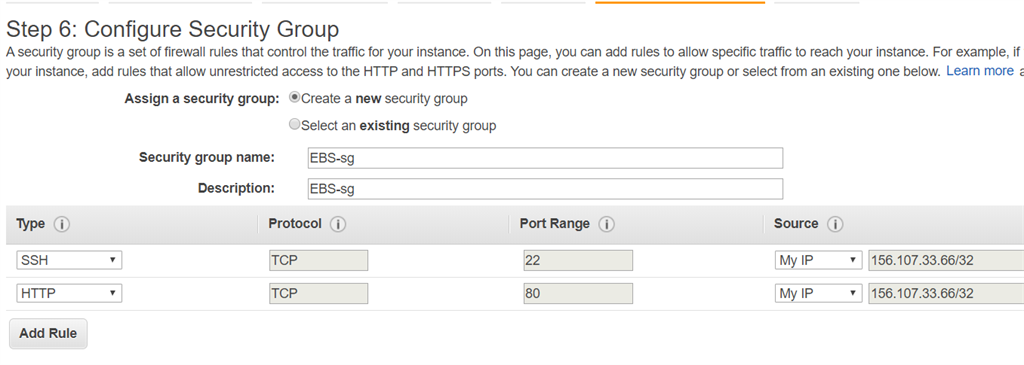This screenshot has width=1024, height=365.
Task: Click the Source column info icon
Action: pos(835,225)
